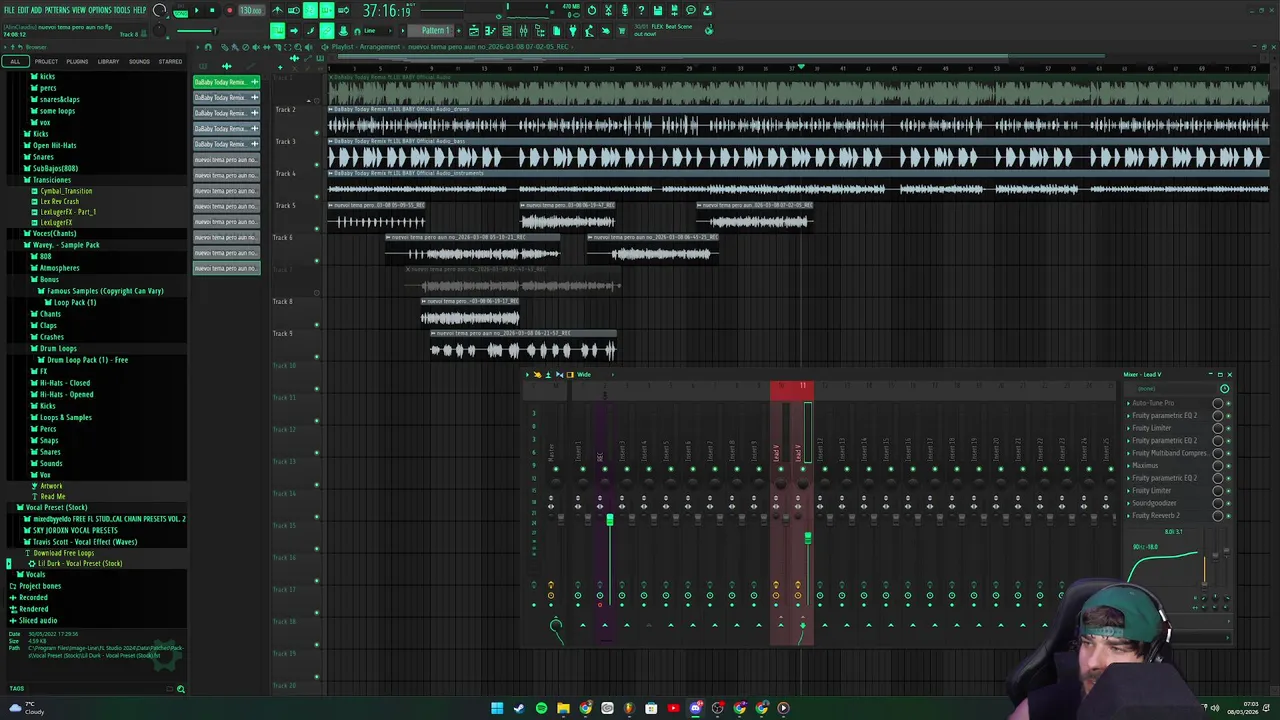Click the 37:16:19 time display

pyautogui.click(x=387, y=10)
